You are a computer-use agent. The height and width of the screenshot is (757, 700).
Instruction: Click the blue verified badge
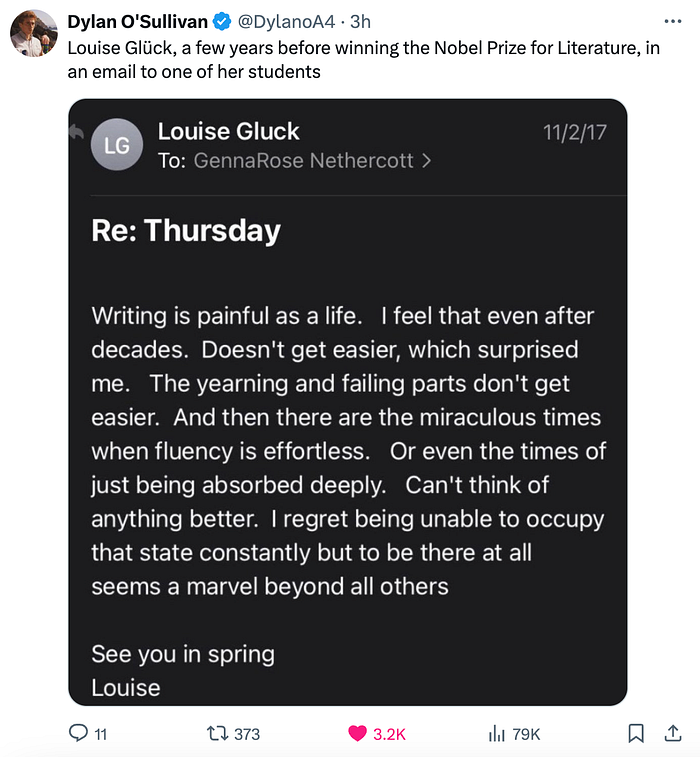pyautogui.click(x=222, y=22)
